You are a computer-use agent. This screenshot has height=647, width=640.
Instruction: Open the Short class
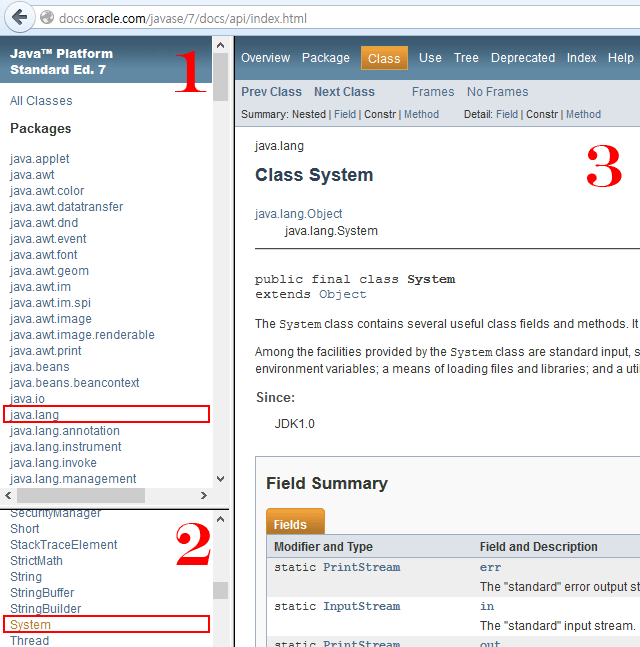(25, 529)
